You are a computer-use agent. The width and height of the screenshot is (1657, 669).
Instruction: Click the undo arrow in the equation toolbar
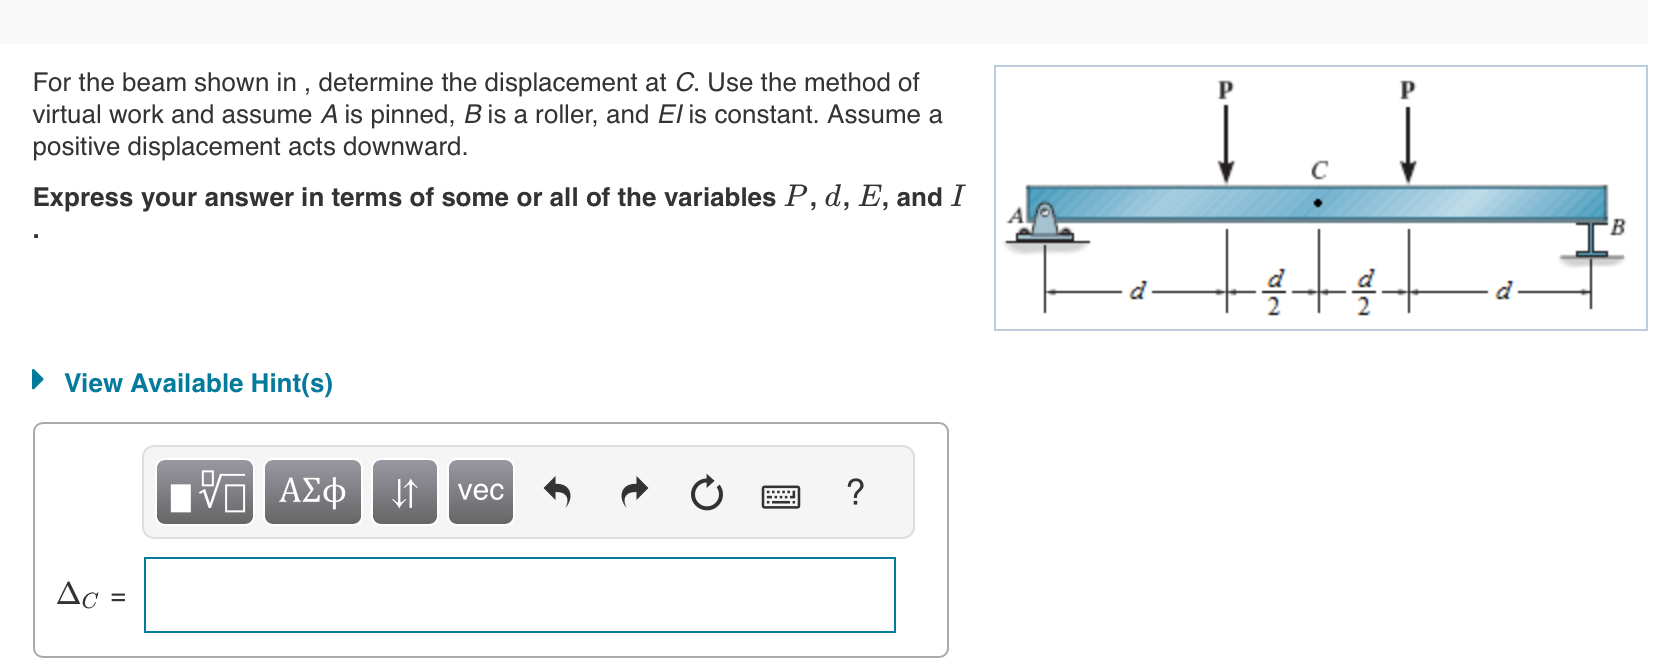click(x=559, y=491)
